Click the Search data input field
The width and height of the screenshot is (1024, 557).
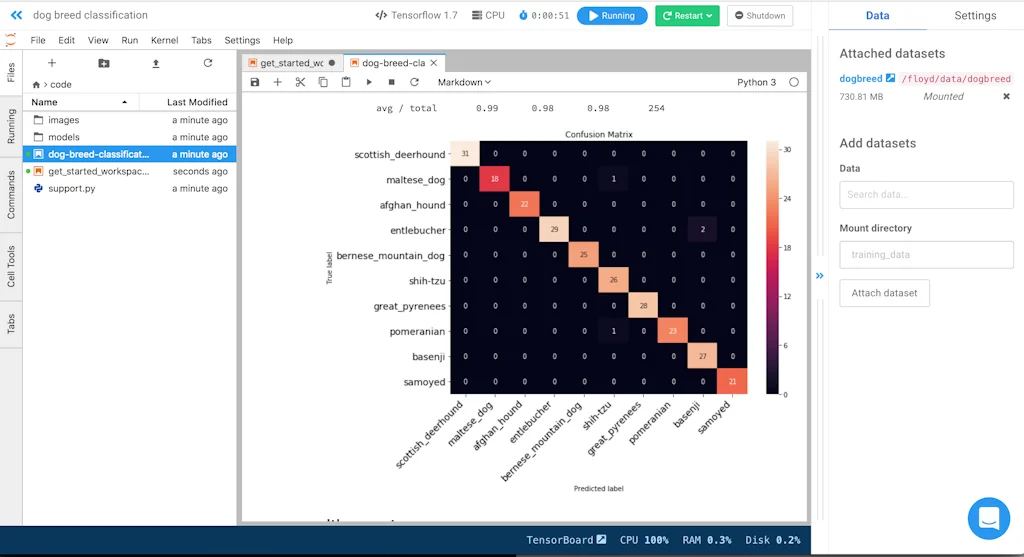(926, 195)
